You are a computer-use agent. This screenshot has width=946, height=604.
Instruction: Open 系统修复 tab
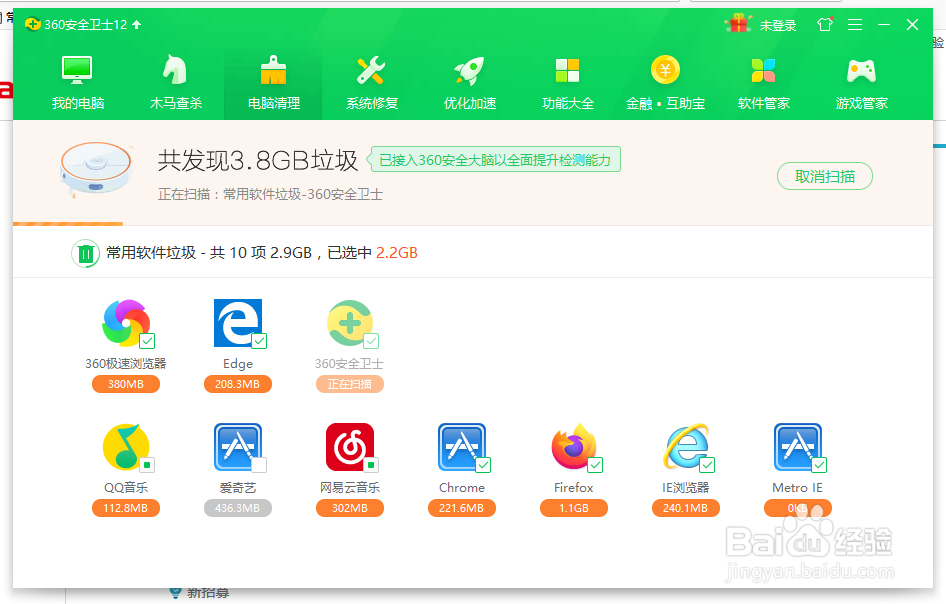[372, 82]
